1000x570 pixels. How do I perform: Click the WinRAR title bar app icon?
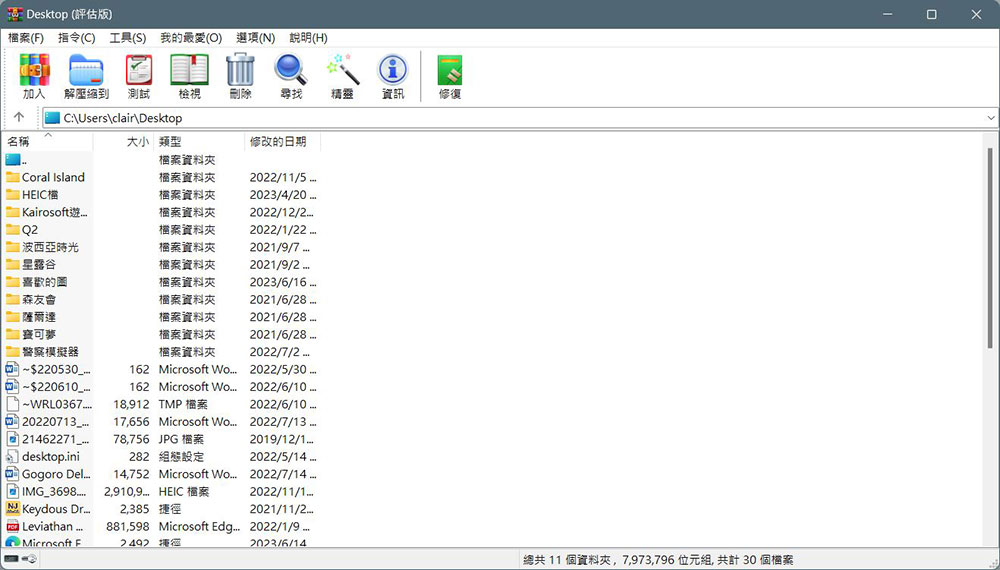point(14,14)
